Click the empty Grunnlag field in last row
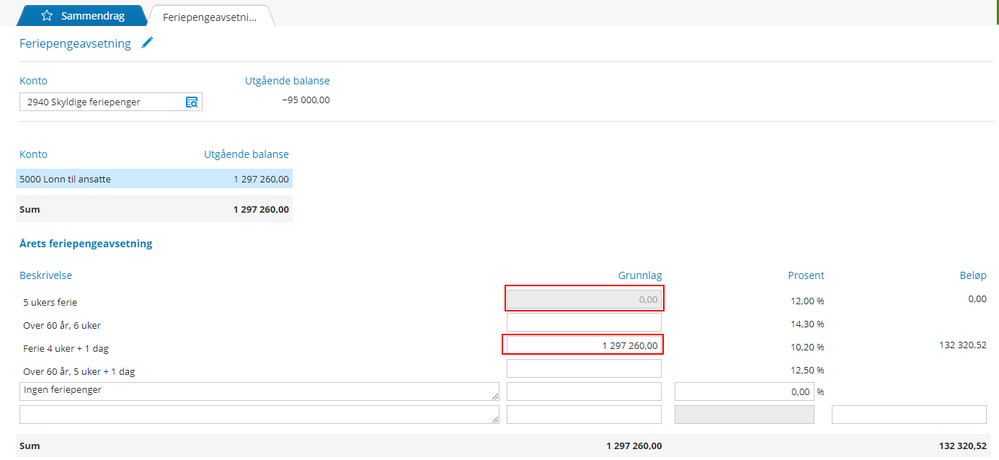Screen dimensions: 999x460 [x=584, y=414]
